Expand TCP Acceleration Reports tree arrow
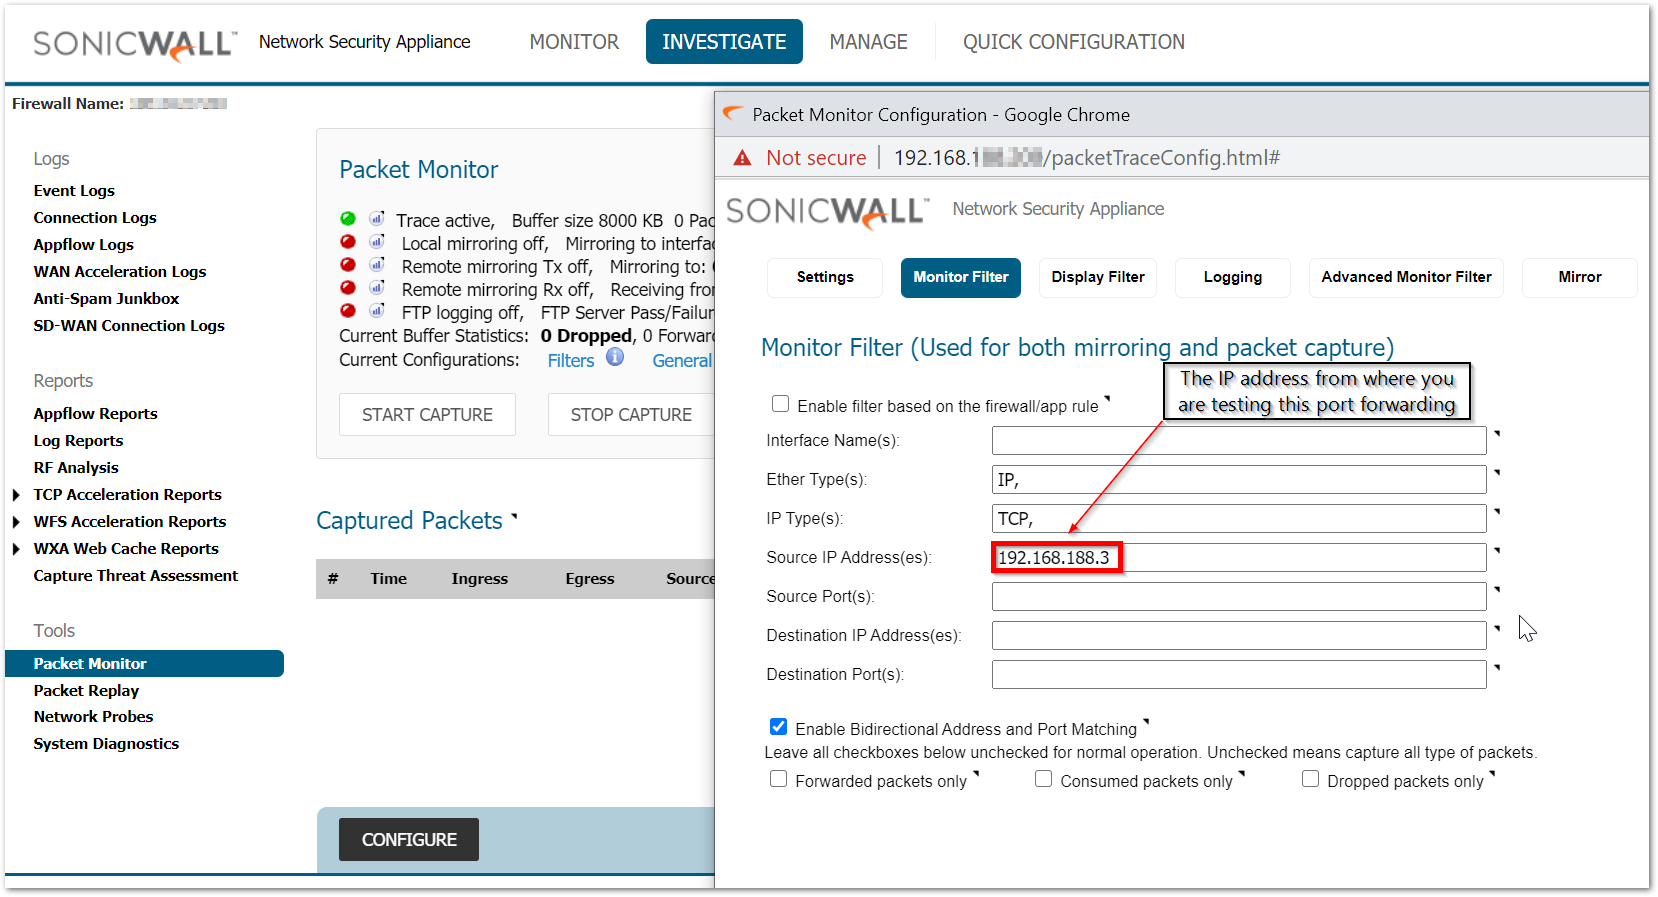This screenshot has height=897, width=1658. pyautogui.click(x=16, y=495)
